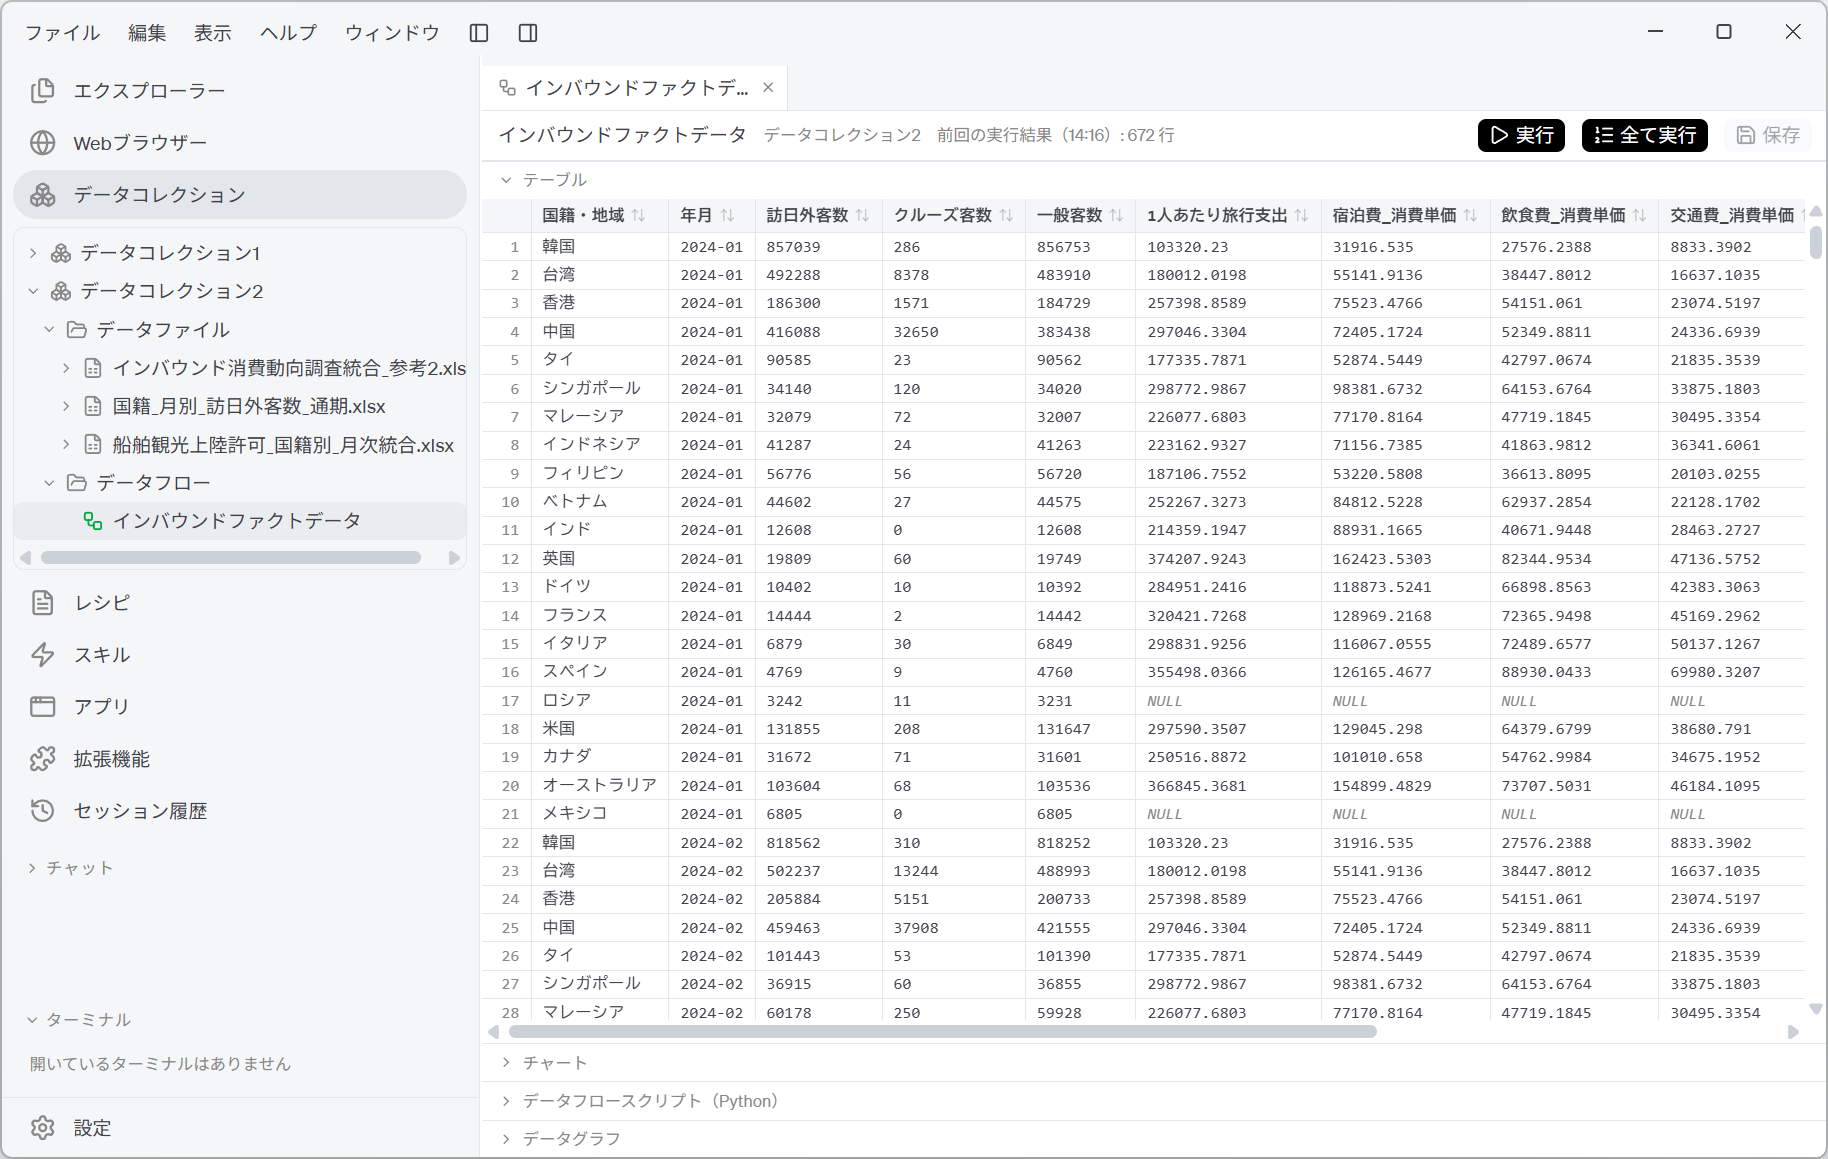The image size is (1828, 1159).
Task: Expand 国籍_月別_訪日外客数_通期.xlsx chevron
Action: click(66, 406)
